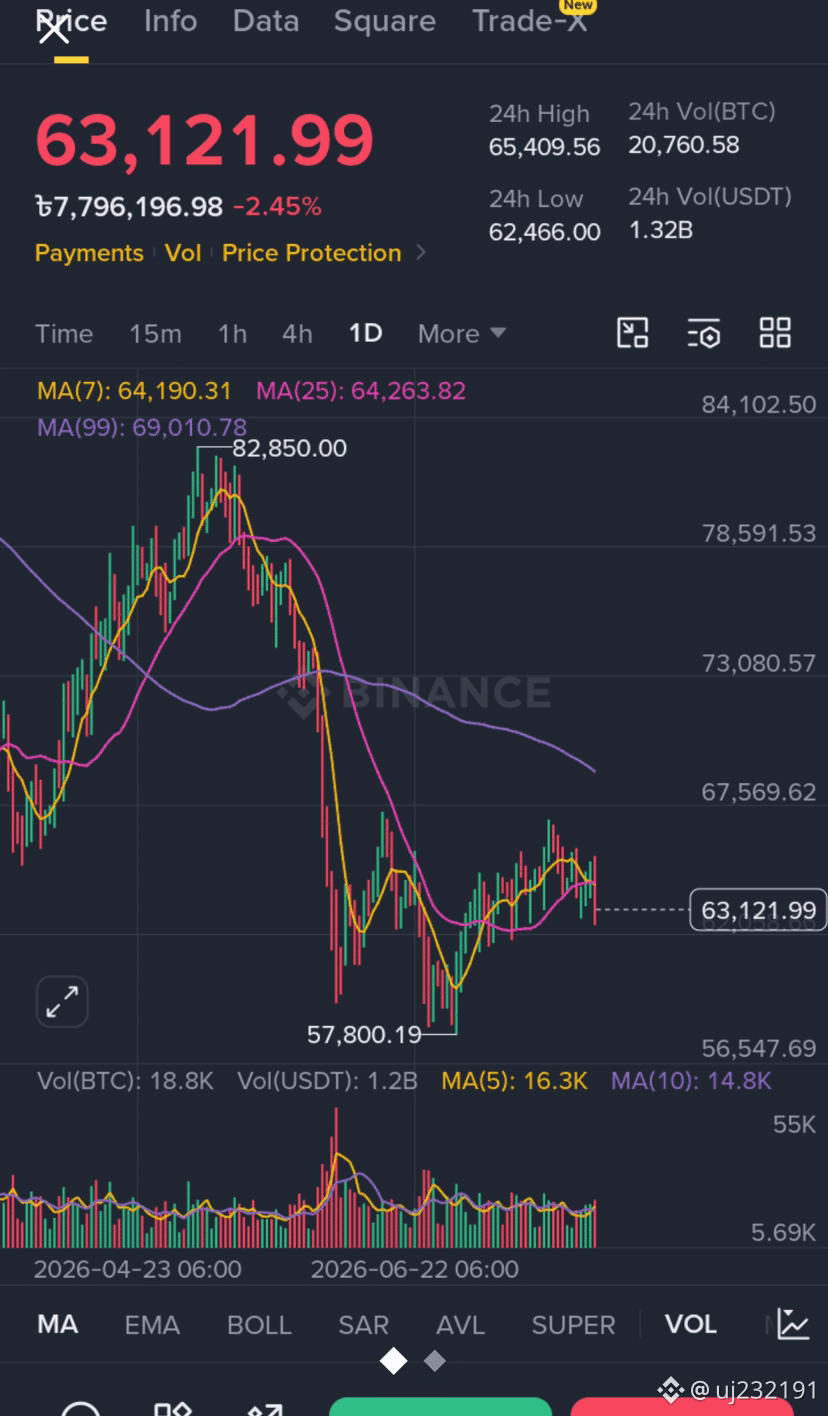Open the indicator chart settings icon
Screen dimensions: 828x1416
[x=793, y=1324]
